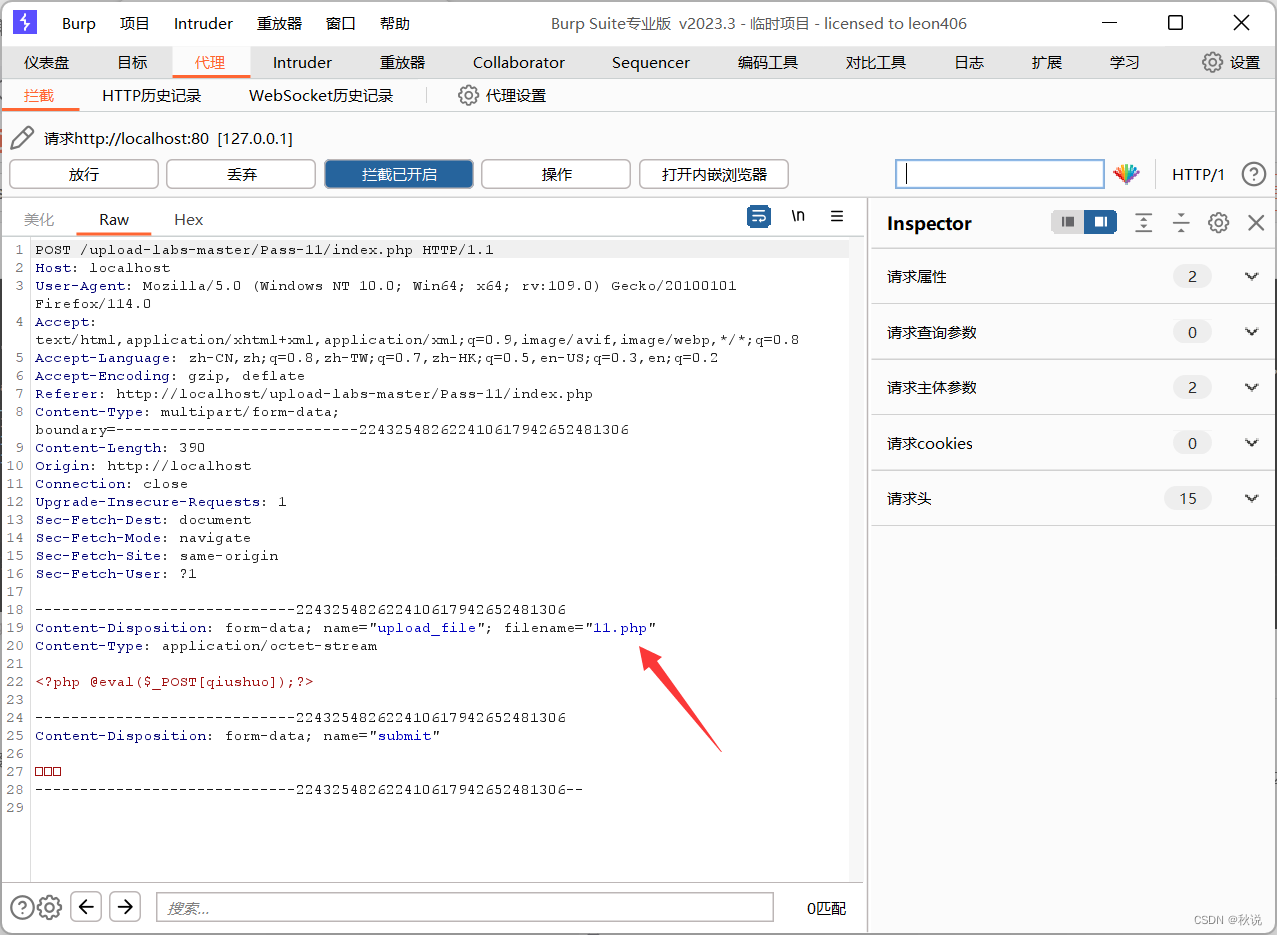Click the Content-Length: 390 header line
This screenshot has height=935, width=1277.
[120, 448]
